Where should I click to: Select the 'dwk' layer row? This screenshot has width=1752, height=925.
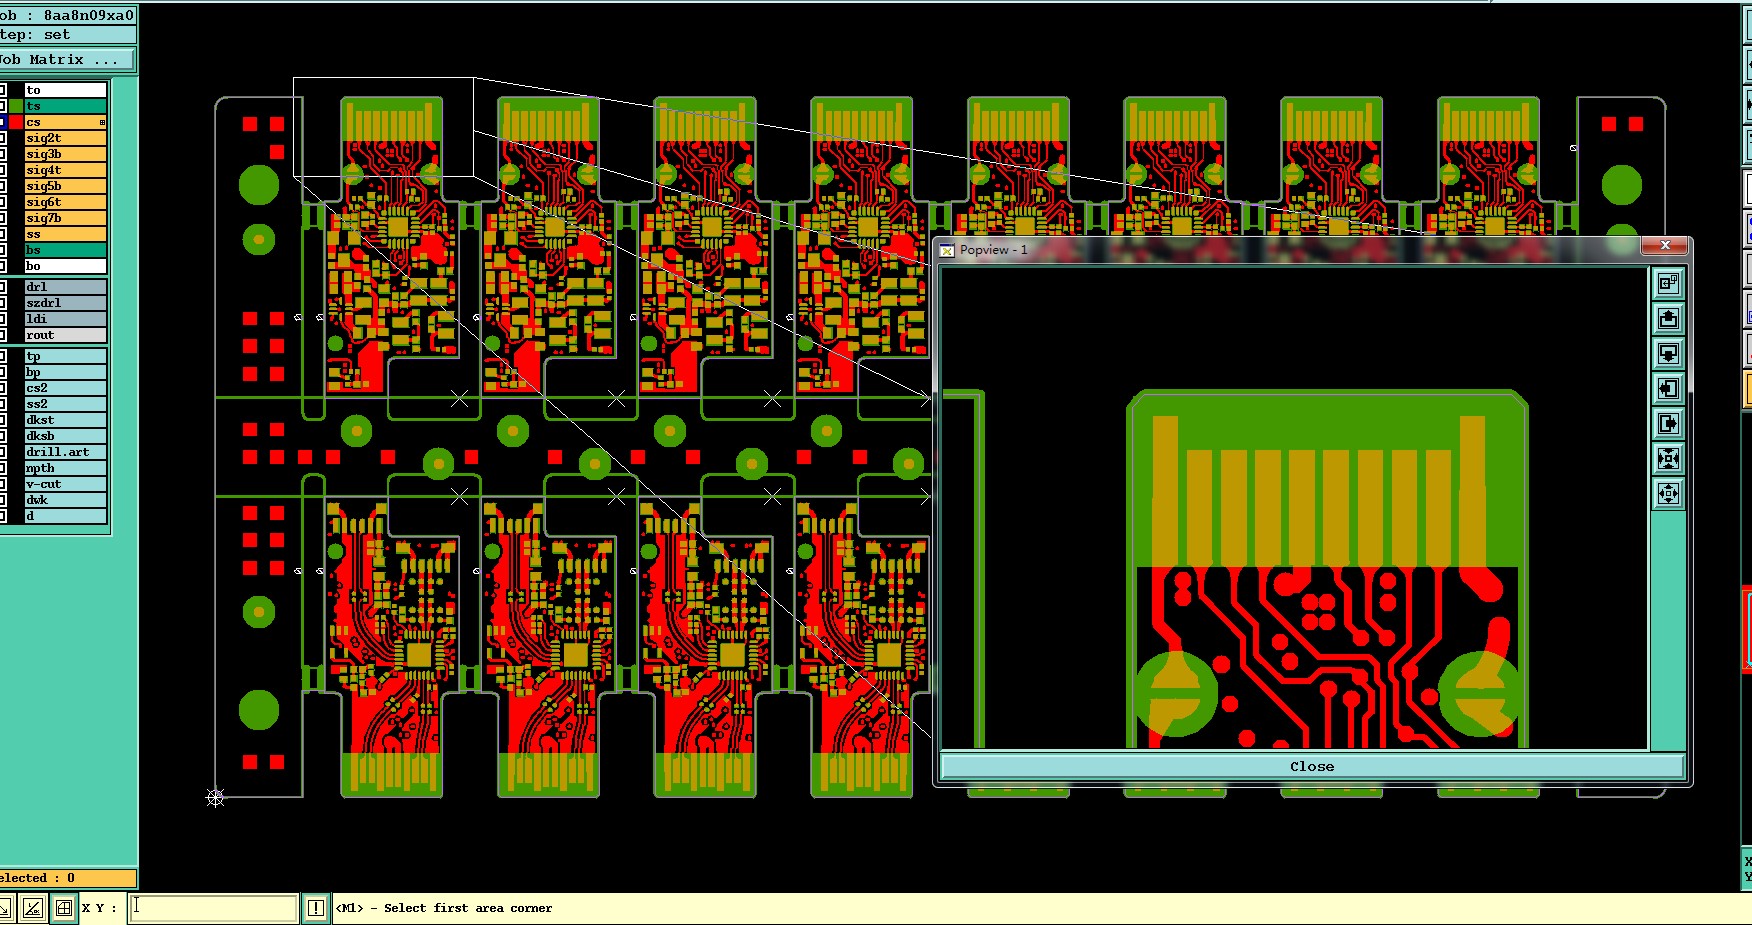tap(65, 500)
